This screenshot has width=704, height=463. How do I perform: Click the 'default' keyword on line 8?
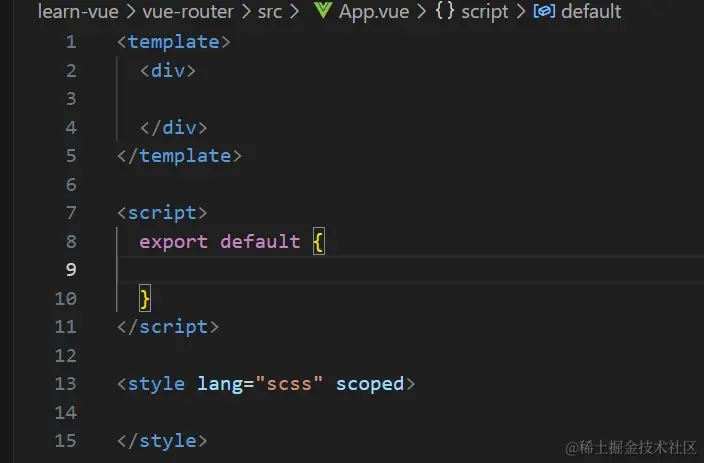pyautogui.click(x=260, y=242)
